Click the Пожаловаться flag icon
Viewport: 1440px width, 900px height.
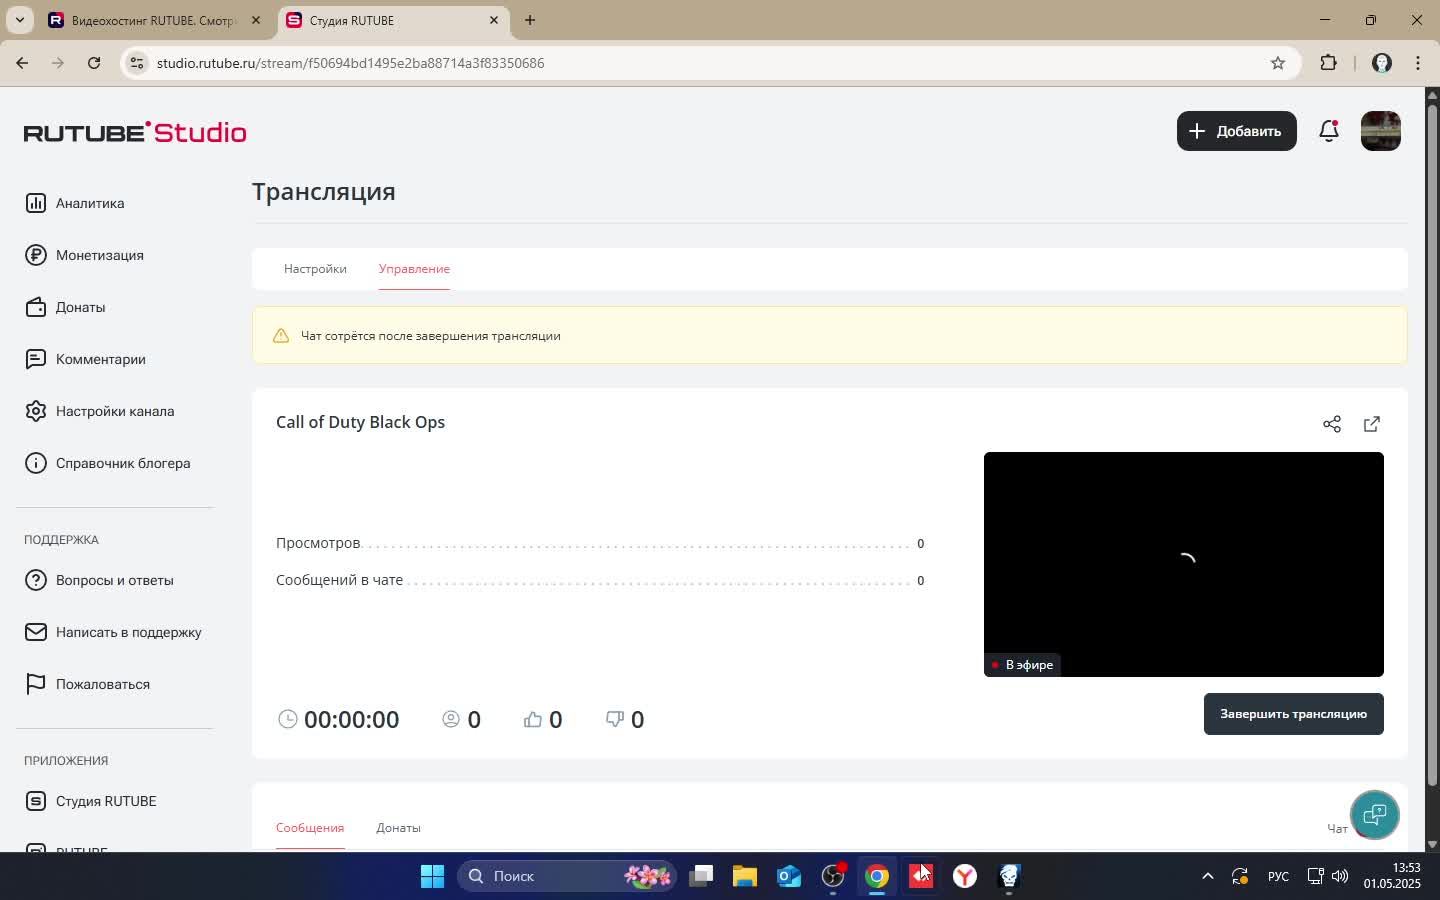pos(36,684)
